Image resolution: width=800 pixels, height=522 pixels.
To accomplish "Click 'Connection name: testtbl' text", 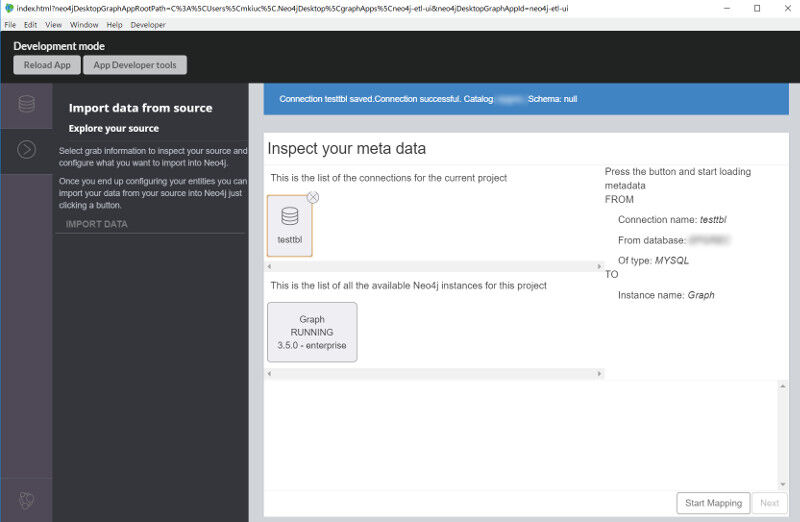I will point(672,219).
